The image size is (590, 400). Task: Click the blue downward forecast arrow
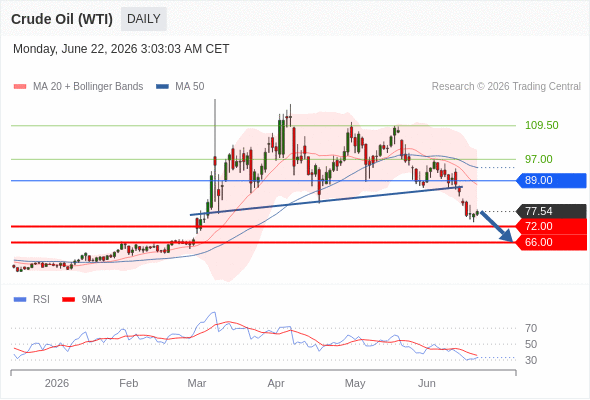(497, 226)
